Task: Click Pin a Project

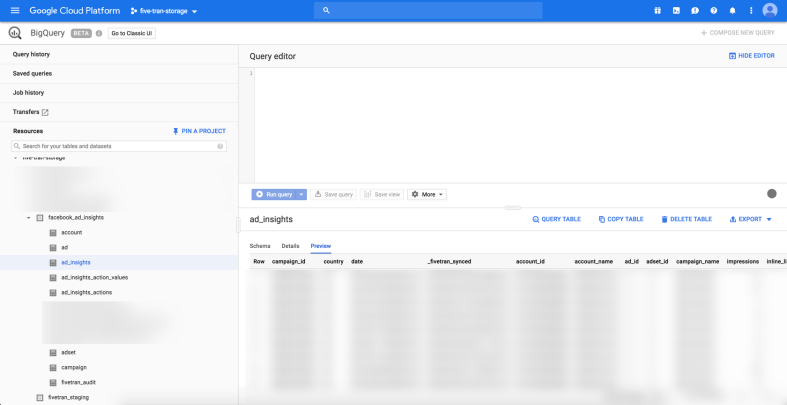Action: 199,131
